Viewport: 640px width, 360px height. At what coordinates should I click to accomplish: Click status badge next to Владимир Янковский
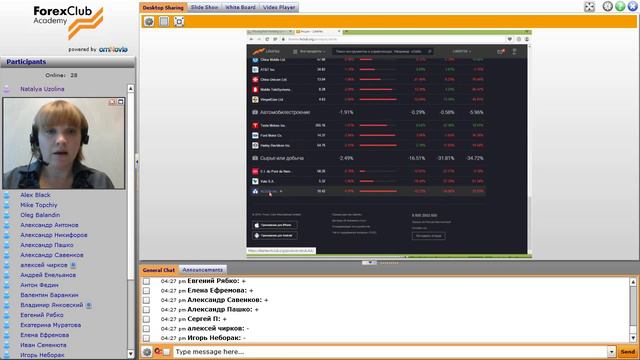coord(89,305)
